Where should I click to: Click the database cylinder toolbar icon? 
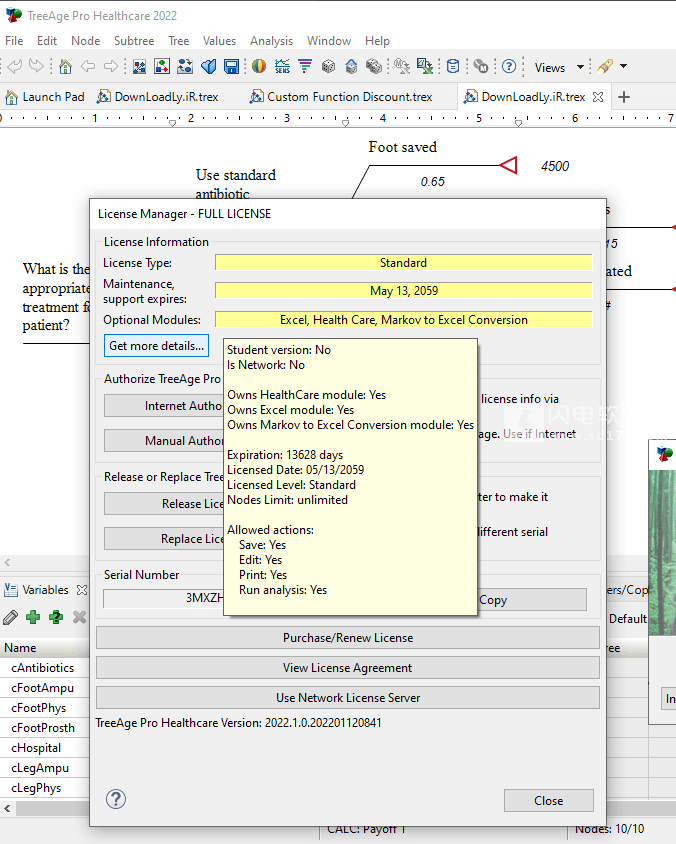coord(453,67)
